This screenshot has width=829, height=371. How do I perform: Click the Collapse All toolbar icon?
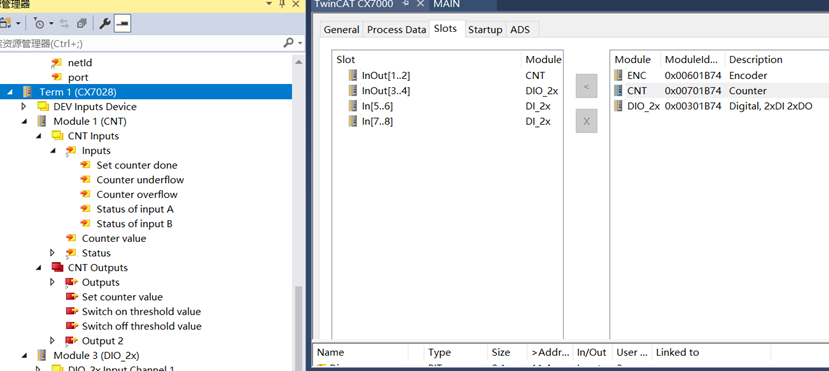(x=81, y=23)
